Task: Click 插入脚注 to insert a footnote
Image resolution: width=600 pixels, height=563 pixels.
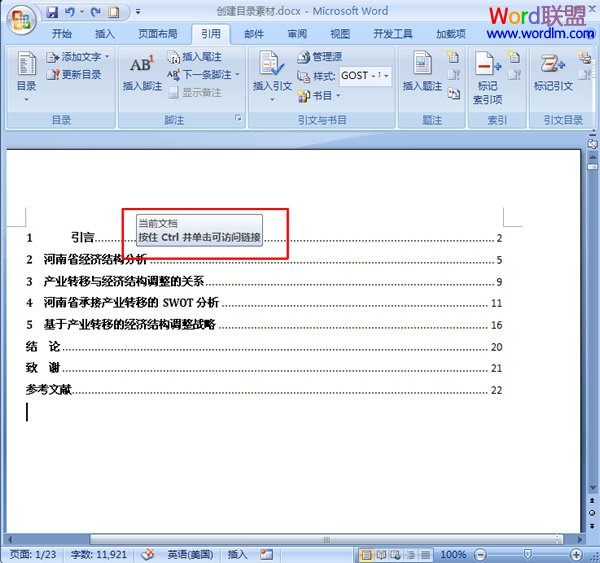Action: coord(142,73)
